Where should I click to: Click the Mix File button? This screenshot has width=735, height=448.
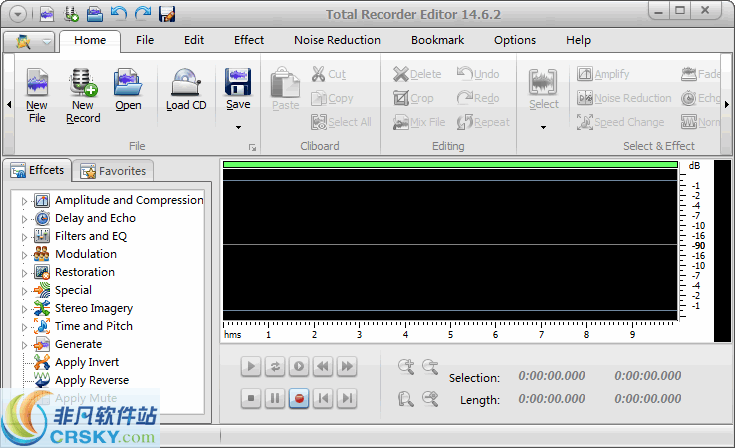(x=419, y=122)
